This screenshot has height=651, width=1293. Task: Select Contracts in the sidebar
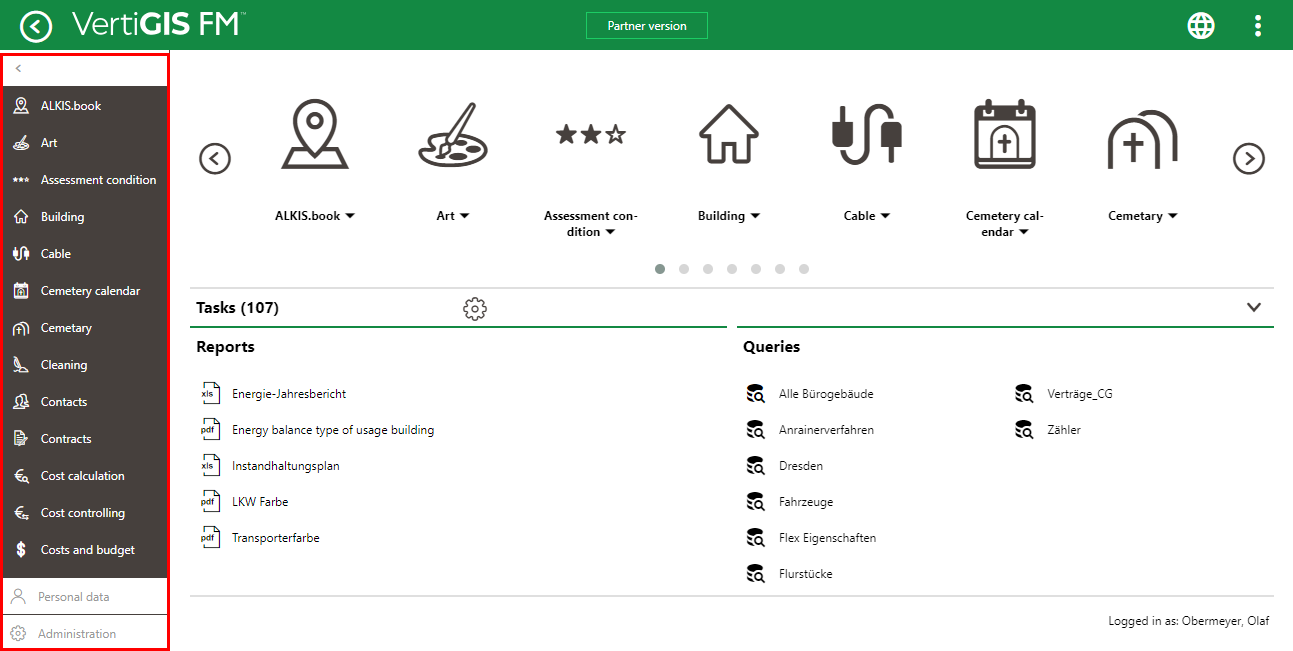click(66, 439)
